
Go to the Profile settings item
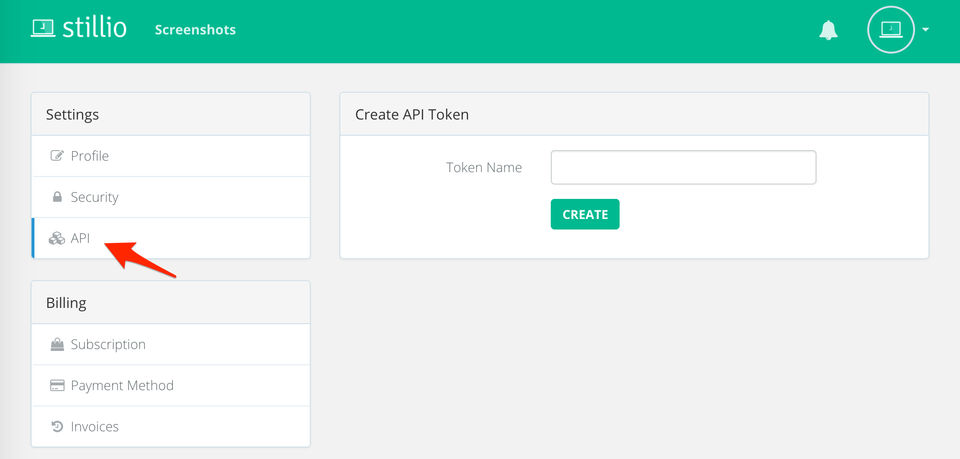[90, 156]
